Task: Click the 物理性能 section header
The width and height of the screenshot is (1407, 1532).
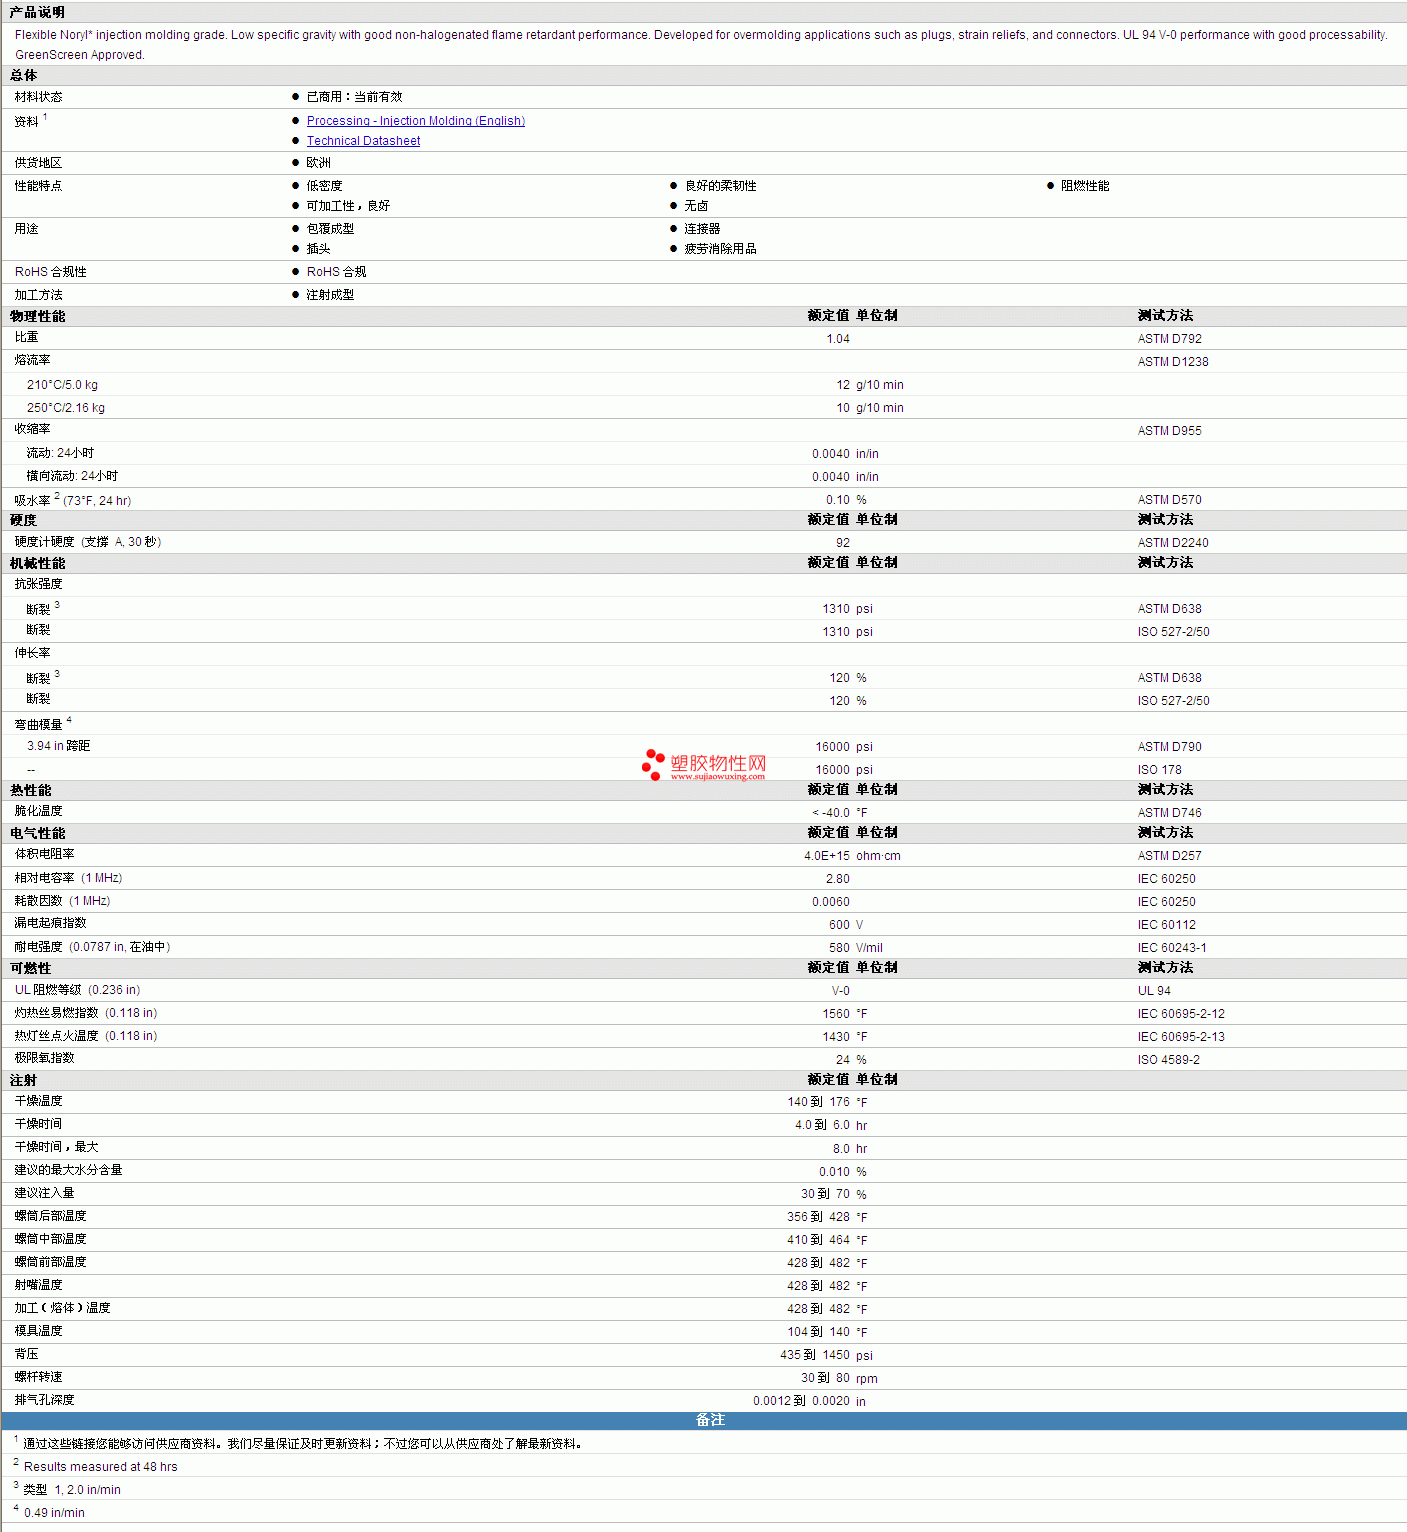Action: [x=37, y=316]
